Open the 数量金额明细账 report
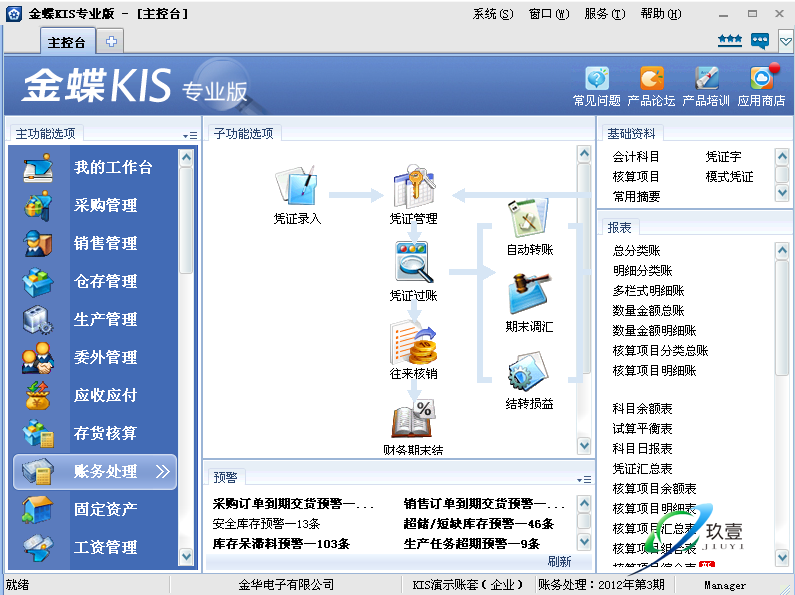The height and width of the screenshot is (595, 795). point(654,330)
